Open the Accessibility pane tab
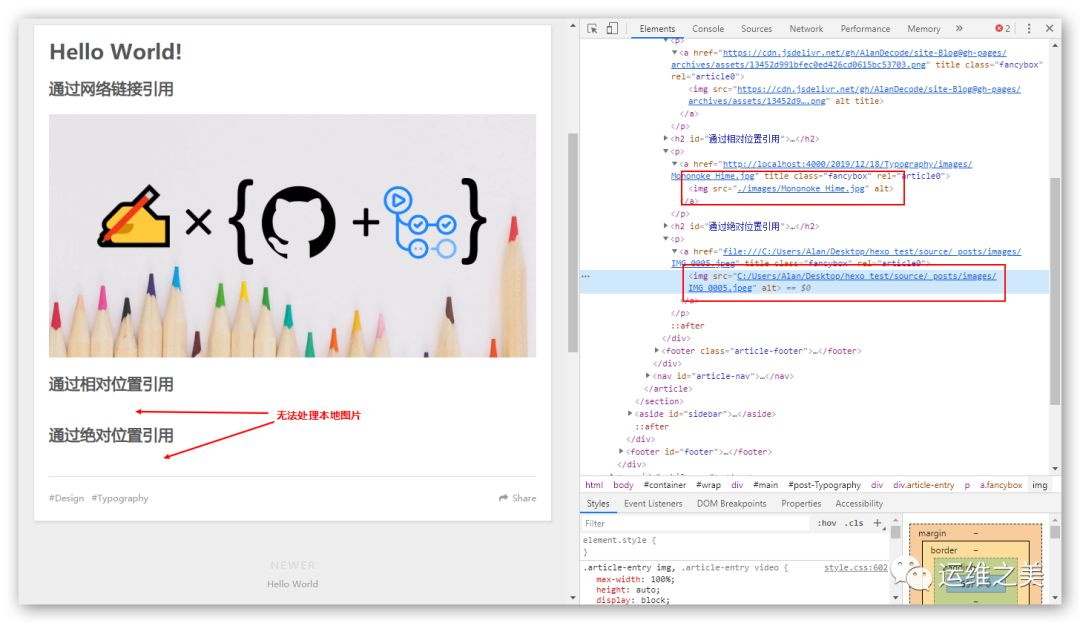 click(x=859, y=503)
